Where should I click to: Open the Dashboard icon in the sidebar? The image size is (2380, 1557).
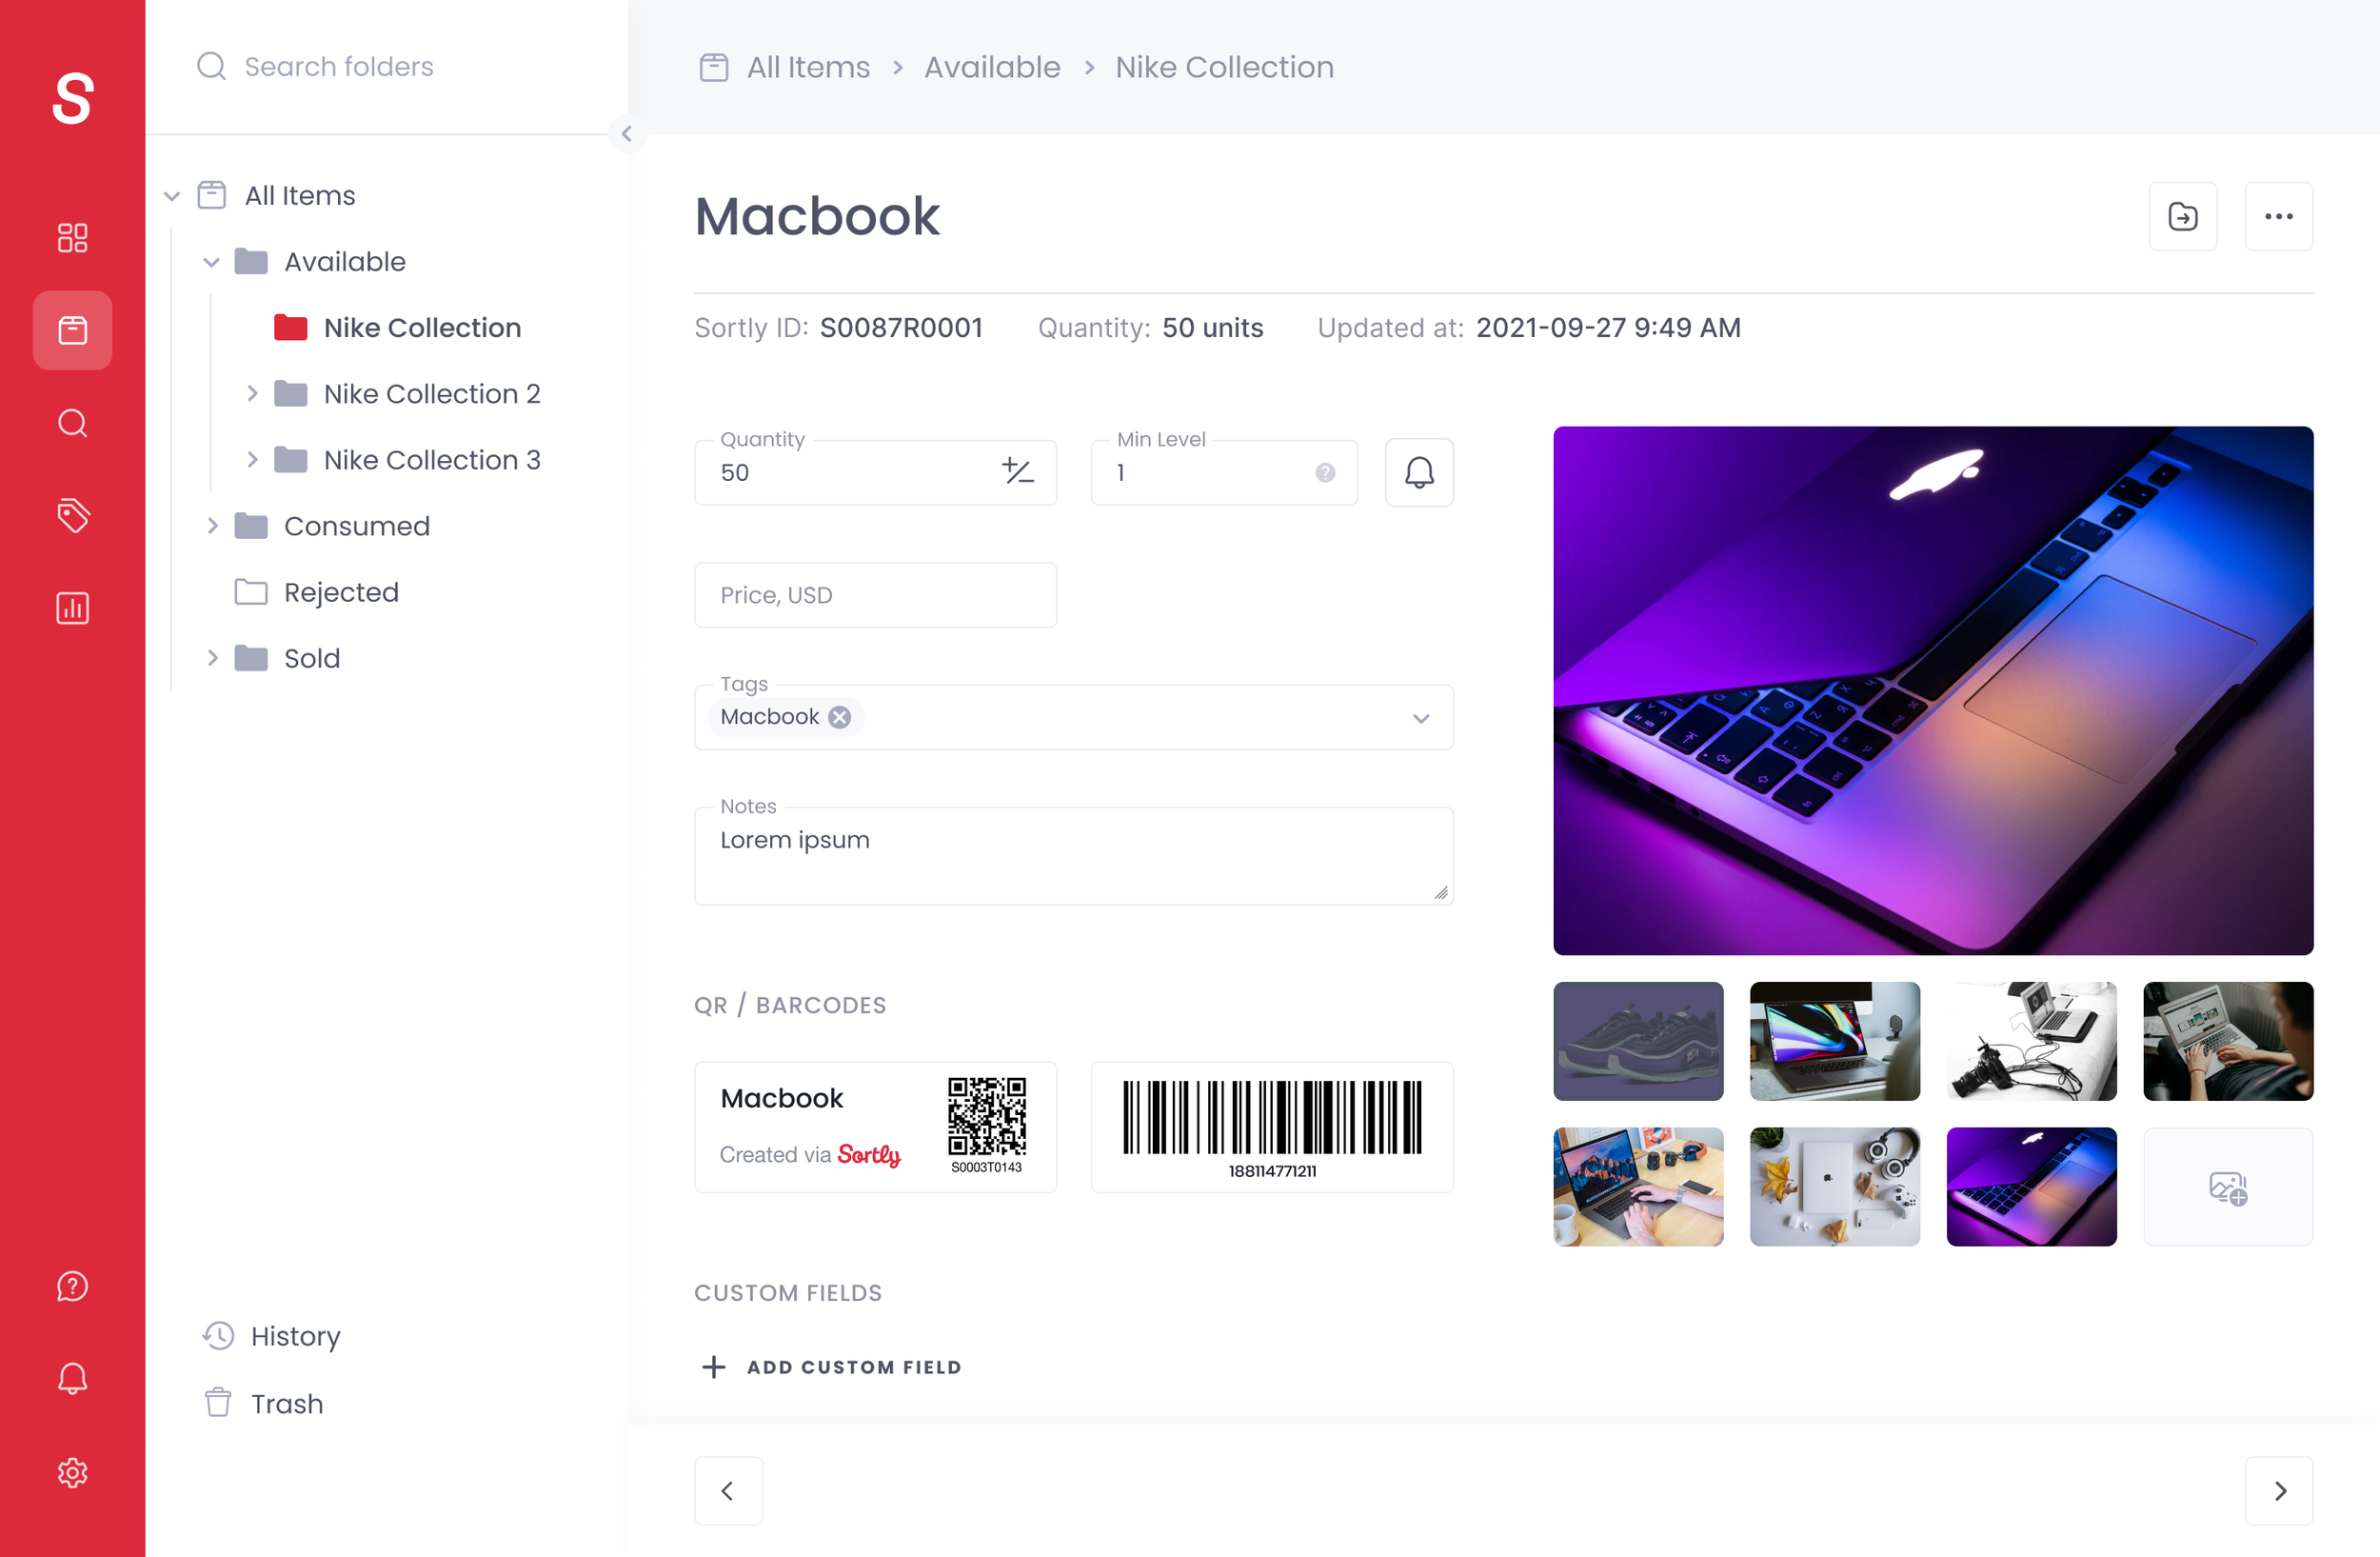[x=72, y=237]
